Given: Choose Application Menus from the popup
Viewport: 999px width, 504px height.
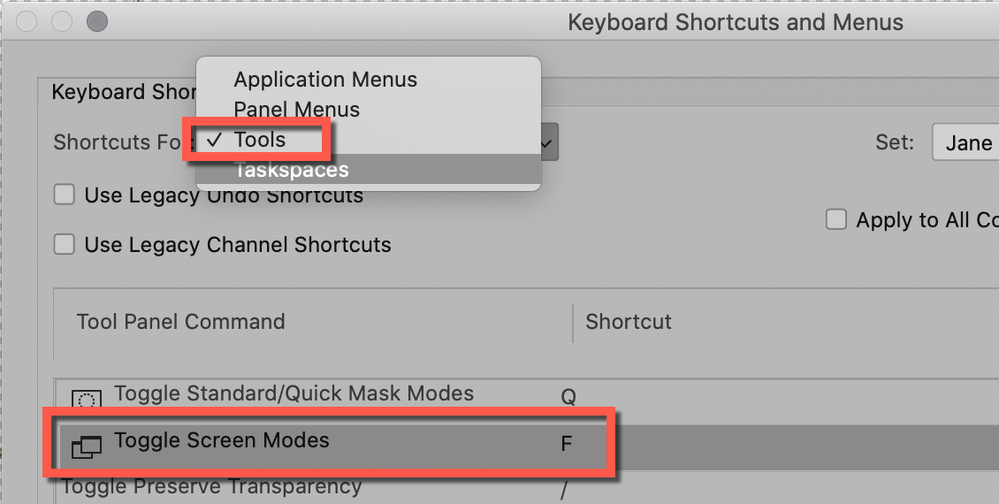Looking at the screenshot, I should coord(325,79).
